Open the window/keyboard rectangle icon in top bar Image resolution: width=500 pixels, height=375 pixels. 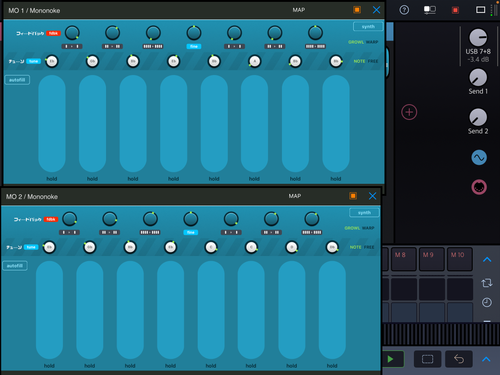coord(480,10)
